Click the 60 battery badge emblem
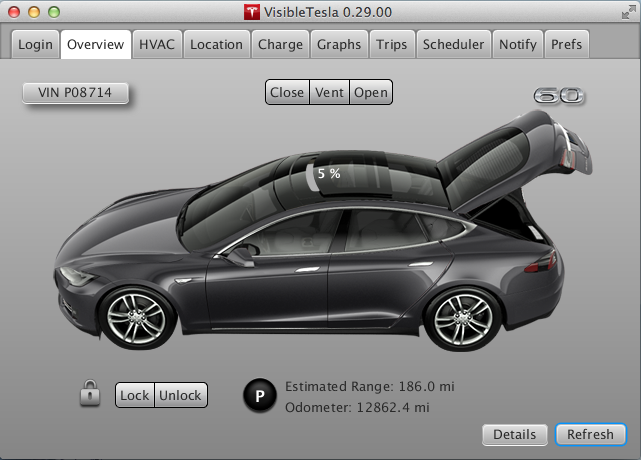This screenshot has height=460, width=641. 559,96
